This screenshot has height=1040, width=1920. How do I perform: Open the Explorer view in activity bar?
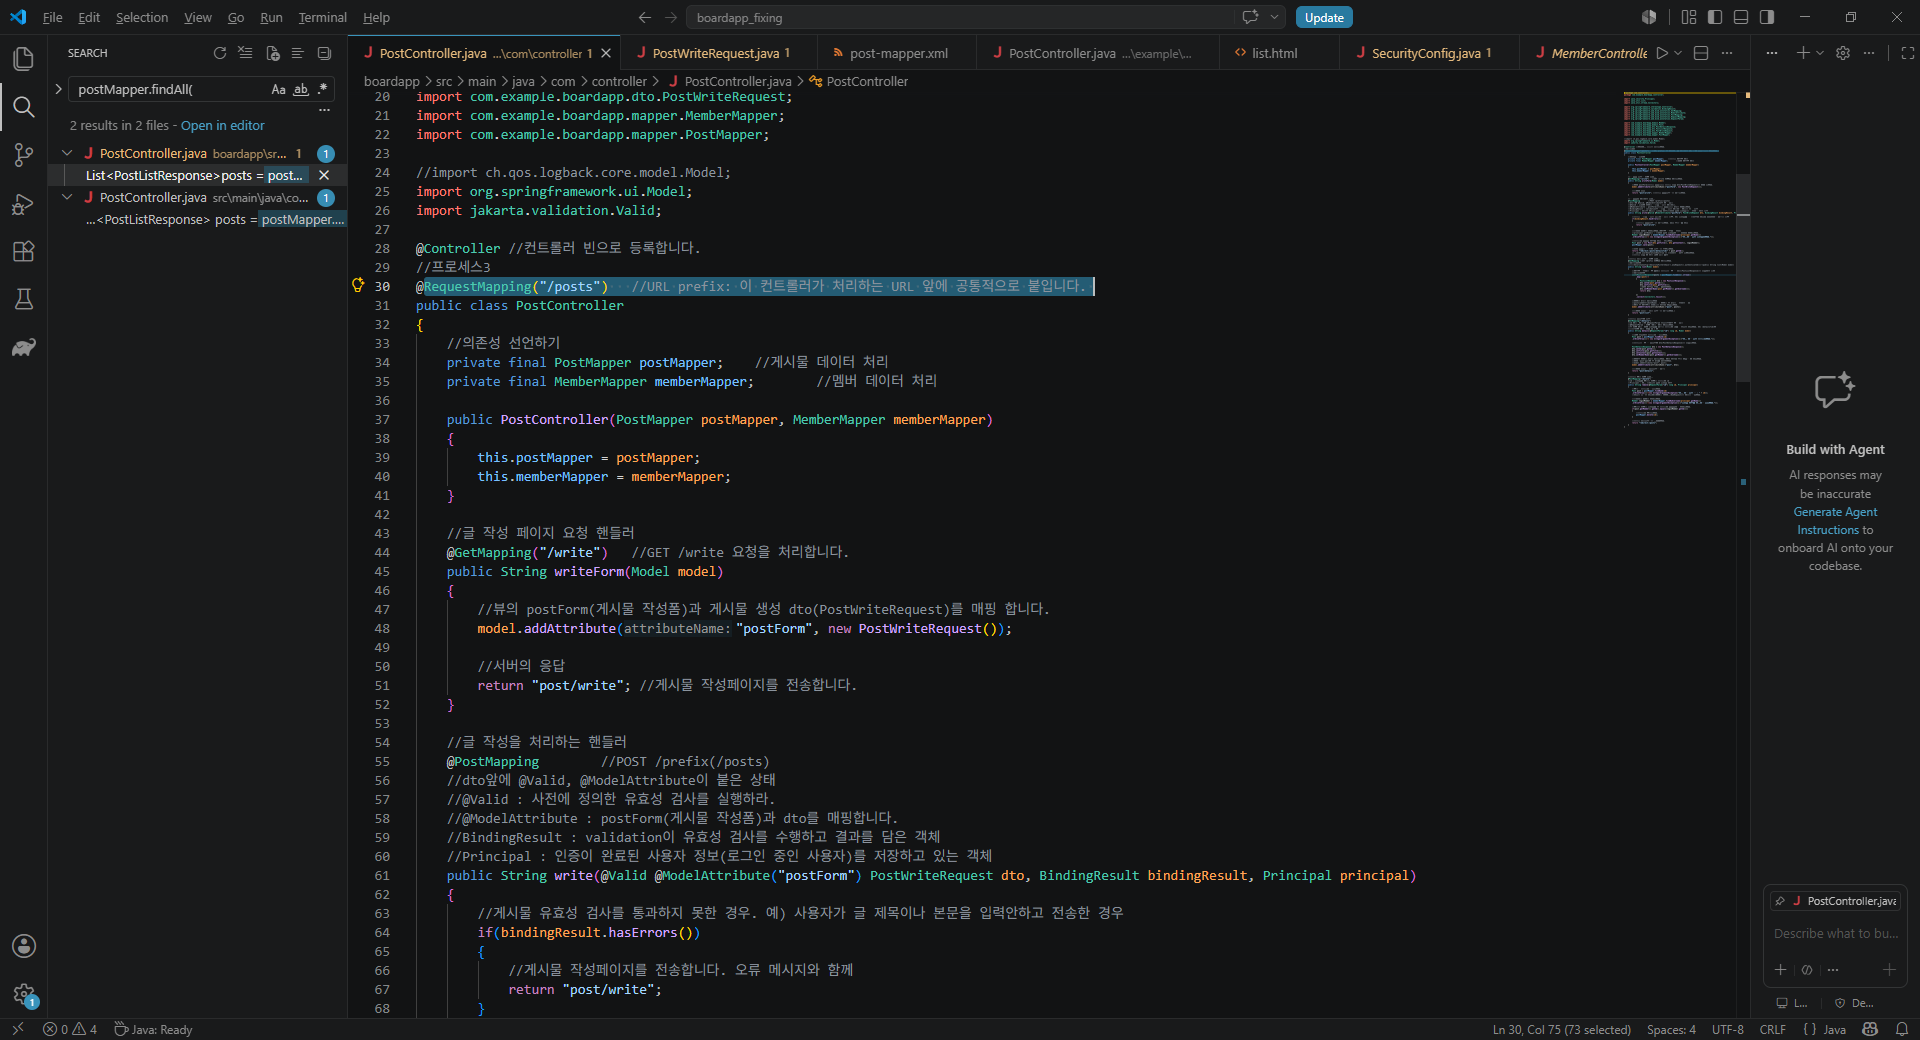[24, 59]
